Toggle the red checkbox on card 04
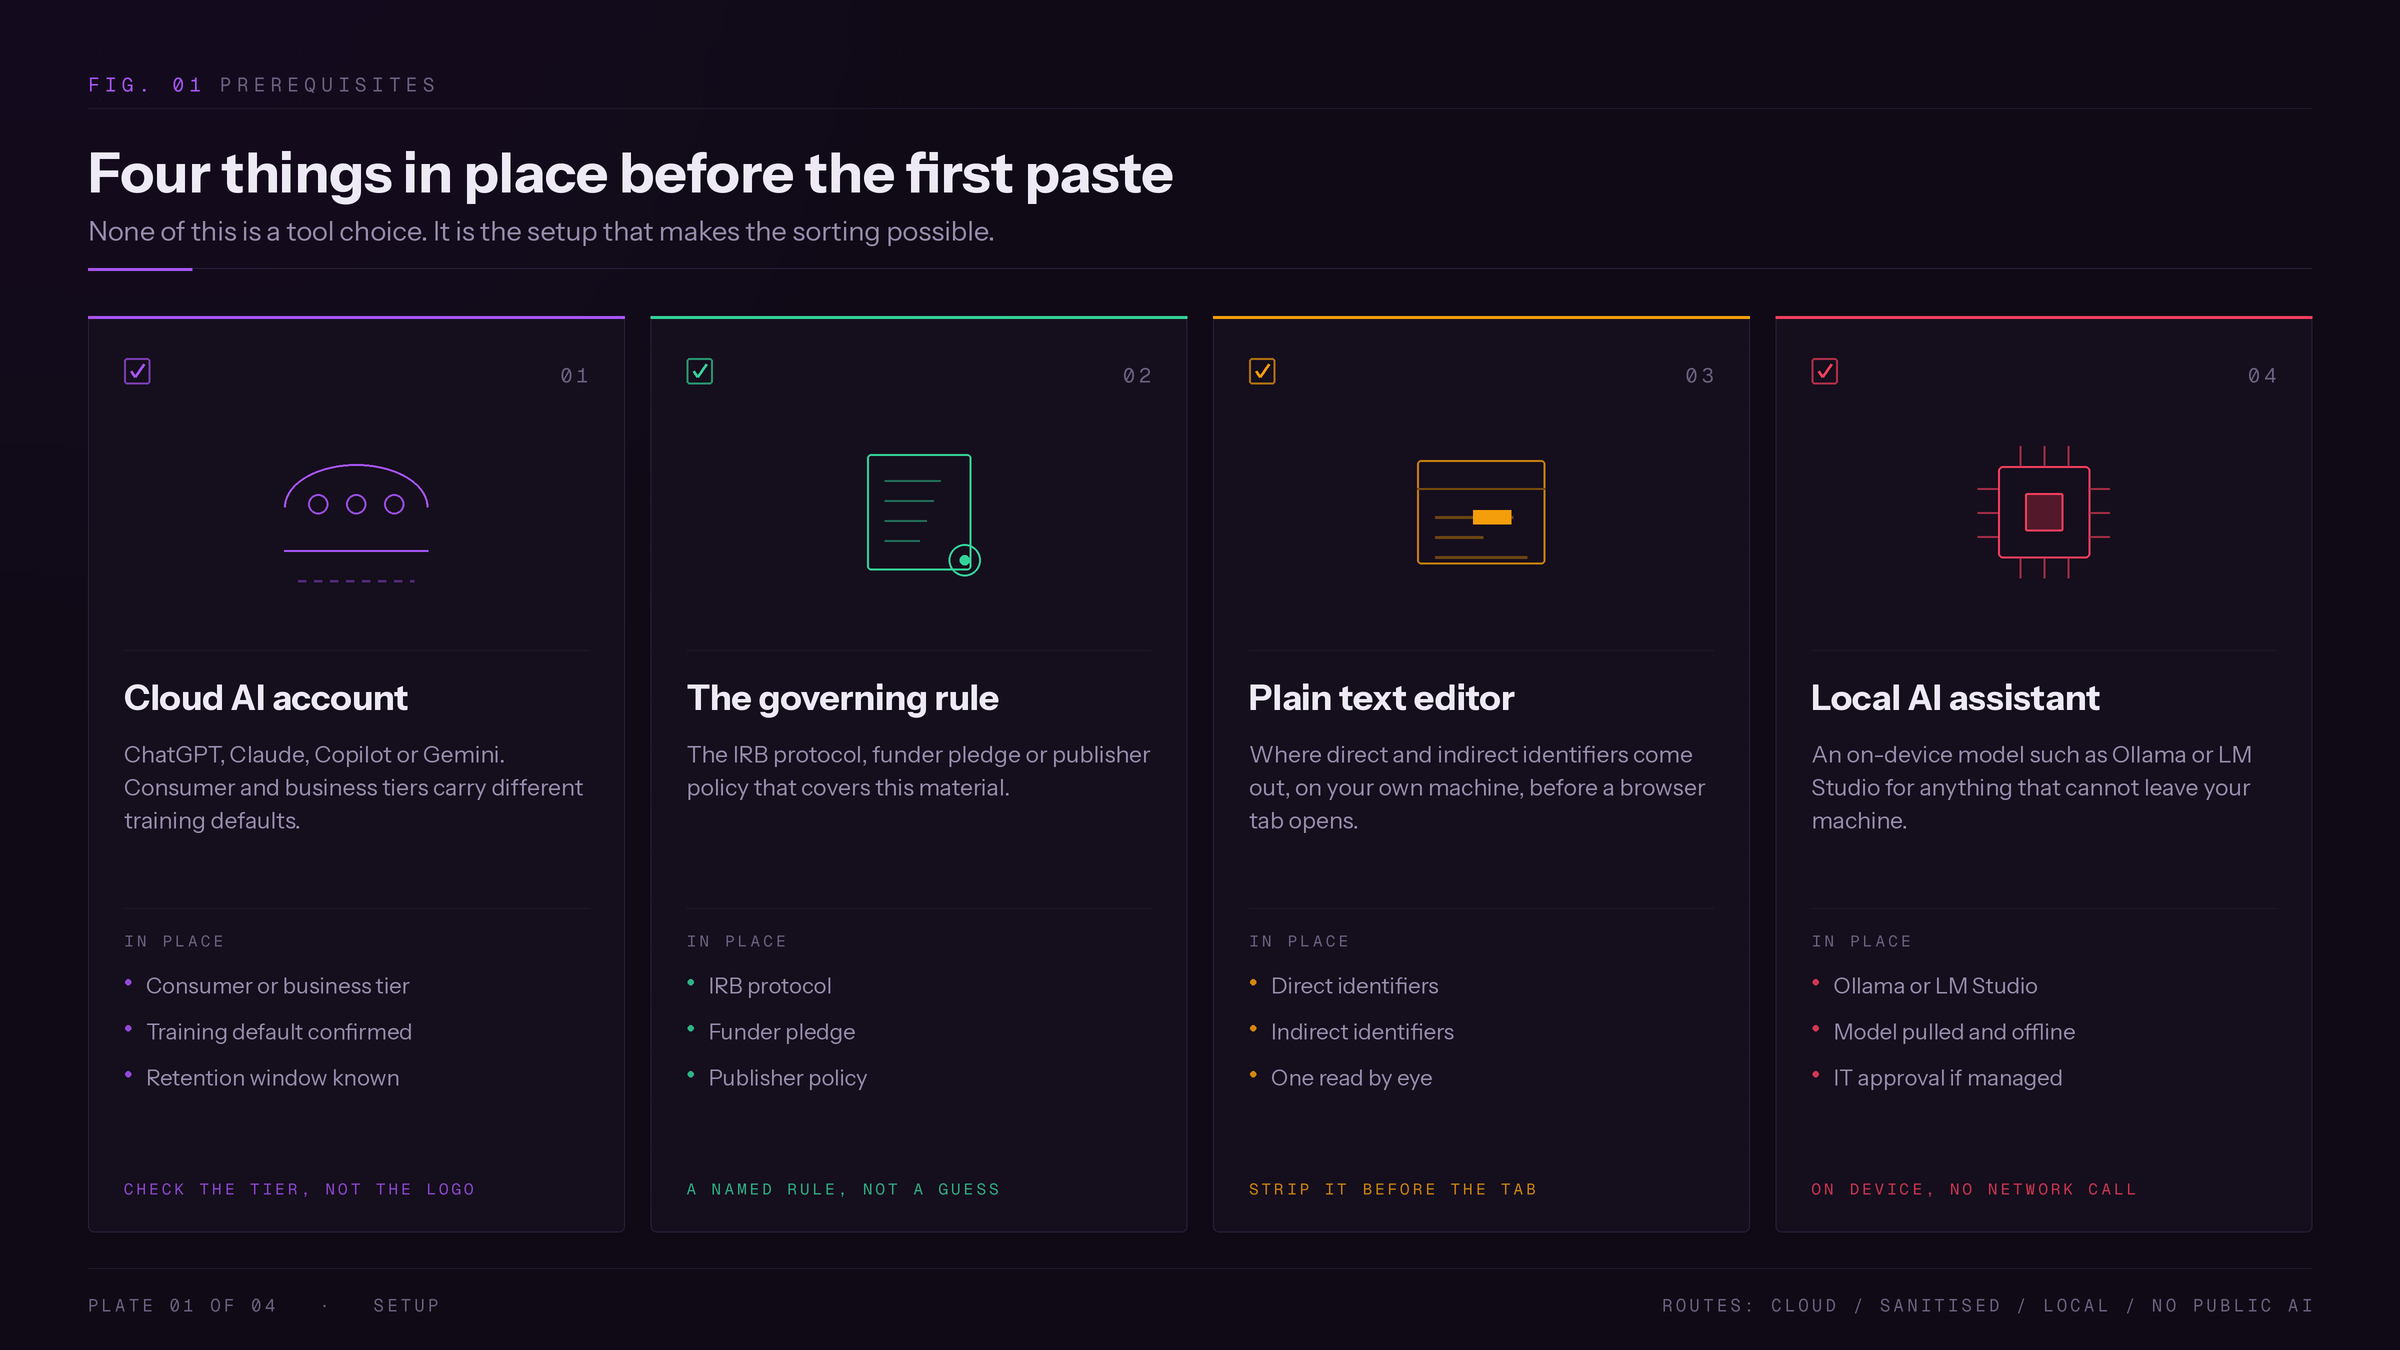This screenshot has height=1350, width=2400. tap(1825, 371)
